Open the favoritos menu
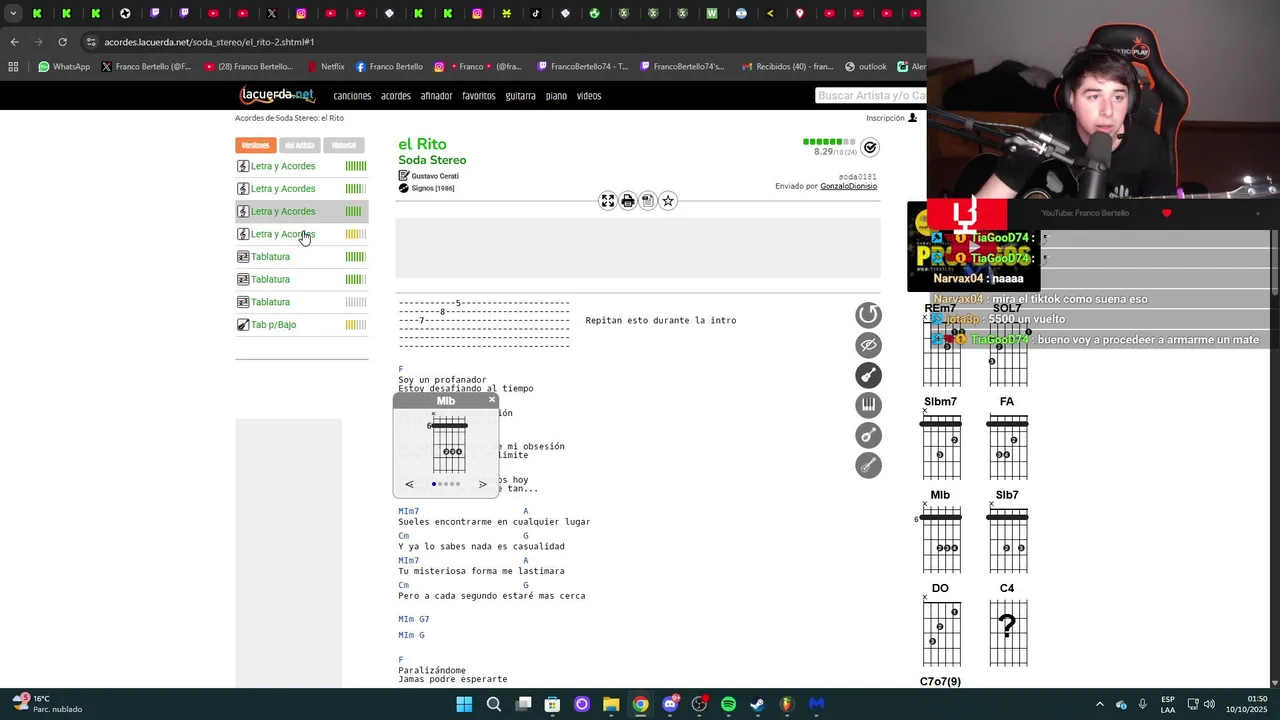The image size is (1280, 720). click(479, 96)
